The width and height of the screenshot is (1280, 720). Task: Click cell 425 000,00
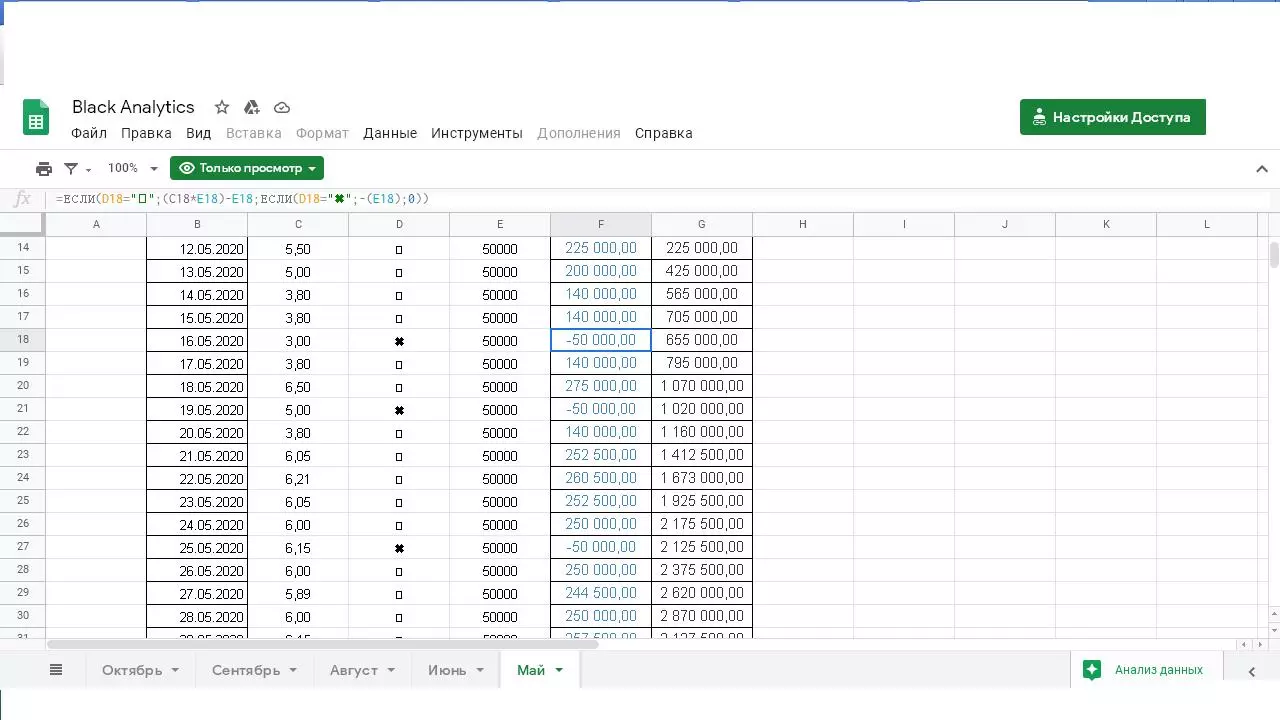702,271
